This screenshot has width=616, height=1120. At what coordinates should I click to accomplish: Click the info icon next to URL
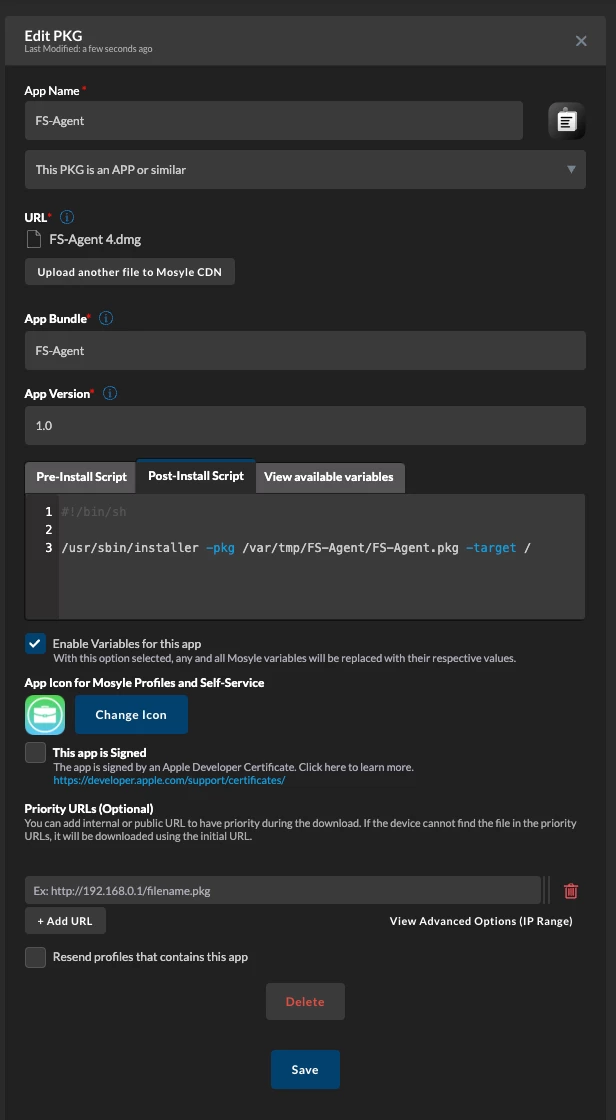tap(66, 217)
